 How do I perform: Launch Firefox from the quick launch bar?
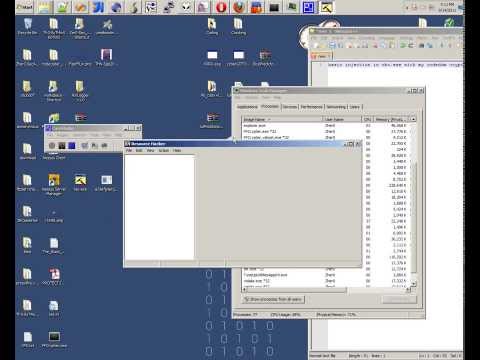pos(239,7)
